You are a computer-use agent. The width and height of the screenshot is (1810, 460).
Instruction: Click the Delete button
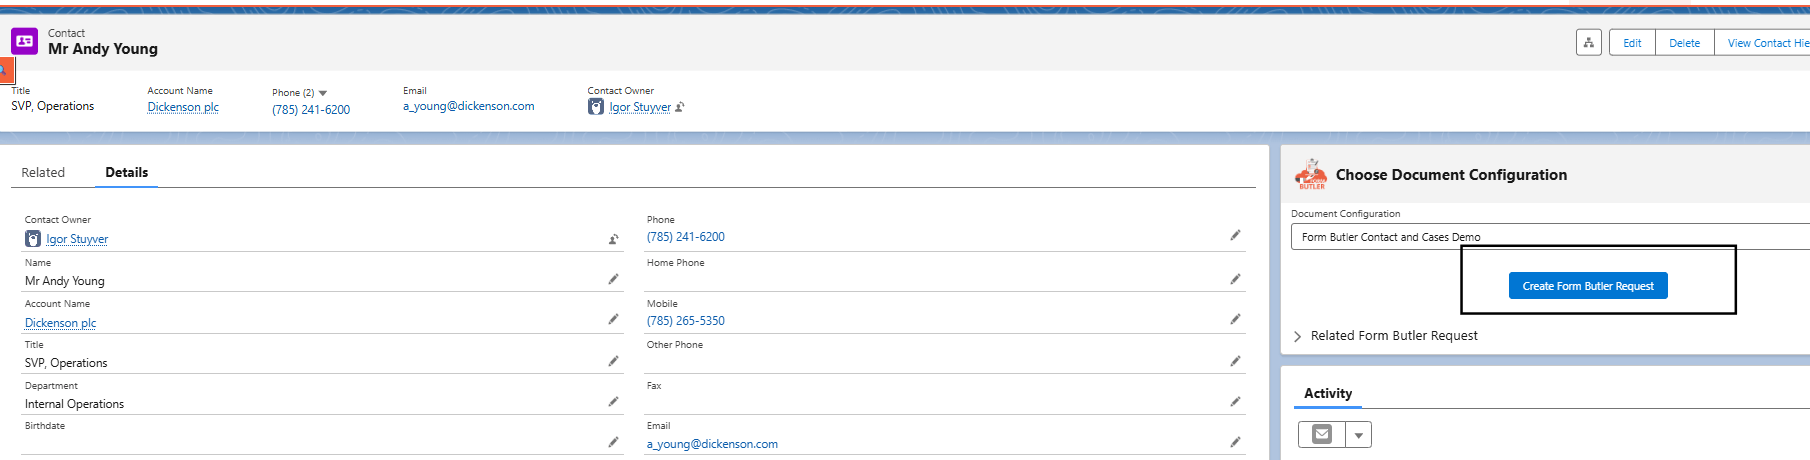coord(1684,43)
